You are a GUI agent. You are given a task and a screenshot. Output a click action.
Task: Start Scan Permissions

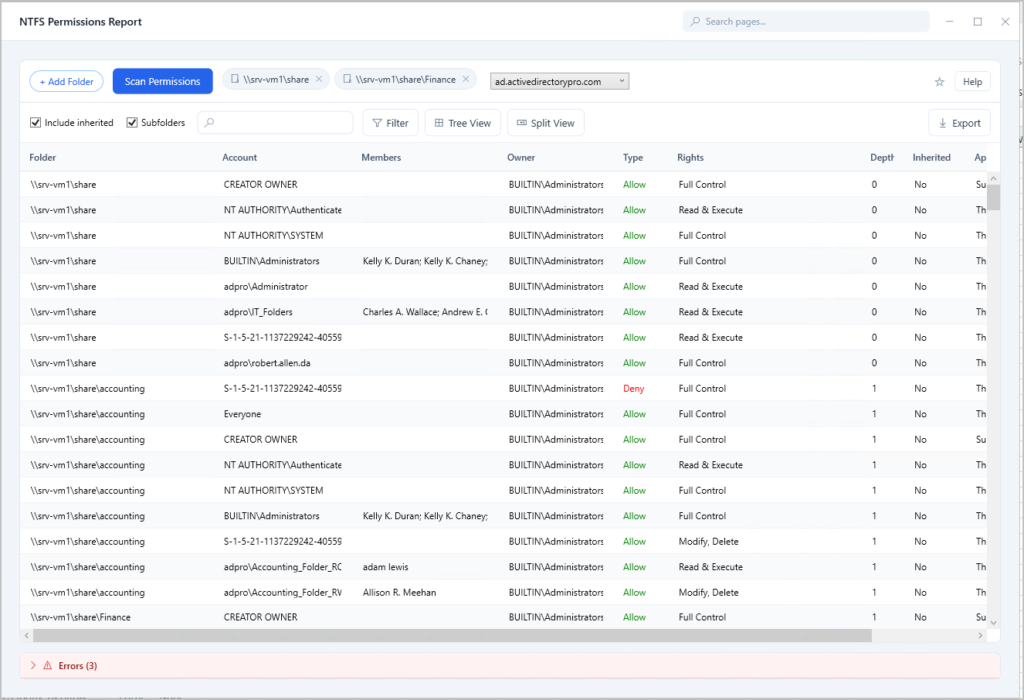[163, 81]
